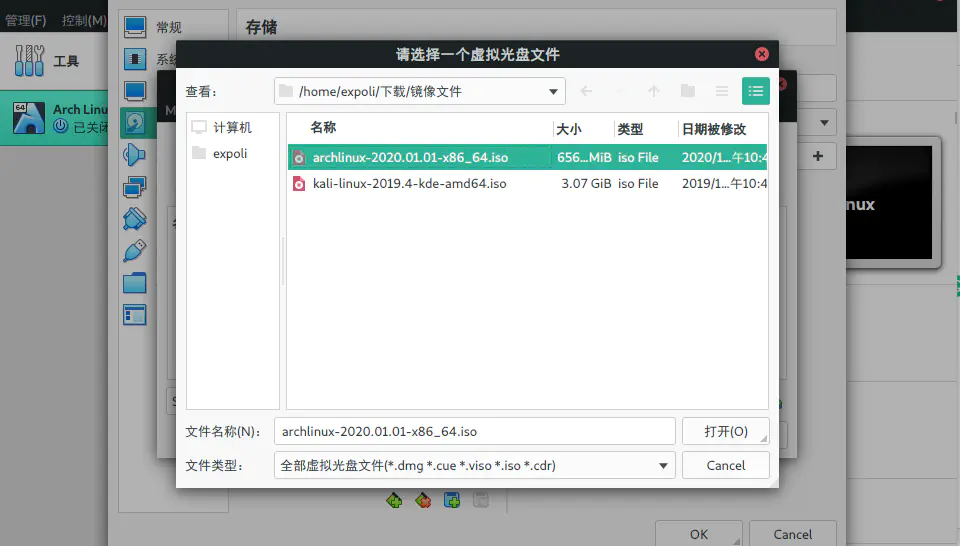This screenshot has height=546, width=960.
Task: Click the Arch Linux VM preview thumbnail
Action: (x=889, y=202)
